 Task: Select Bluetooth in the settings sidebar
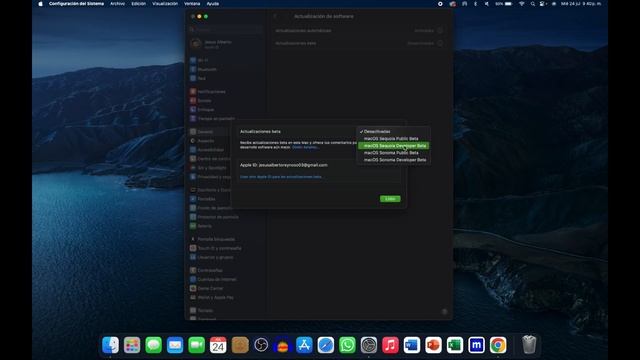[226, 69]
